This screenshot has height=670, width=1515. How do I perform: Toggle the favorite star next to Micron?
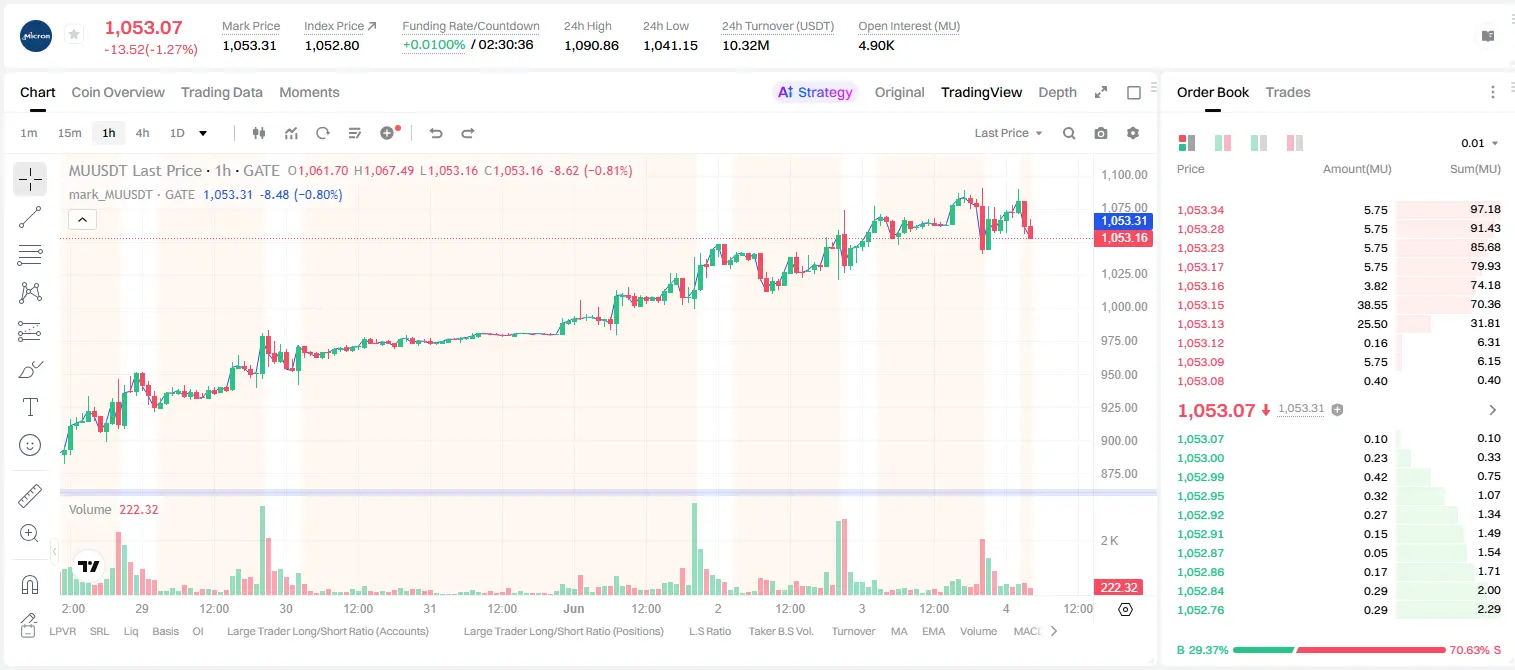74,35
